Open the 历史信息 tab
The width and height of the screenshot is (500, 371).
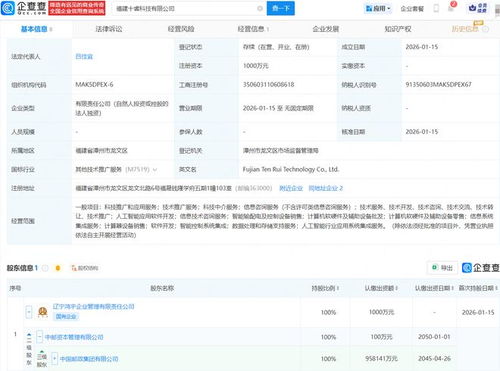[x=465, y=29]
